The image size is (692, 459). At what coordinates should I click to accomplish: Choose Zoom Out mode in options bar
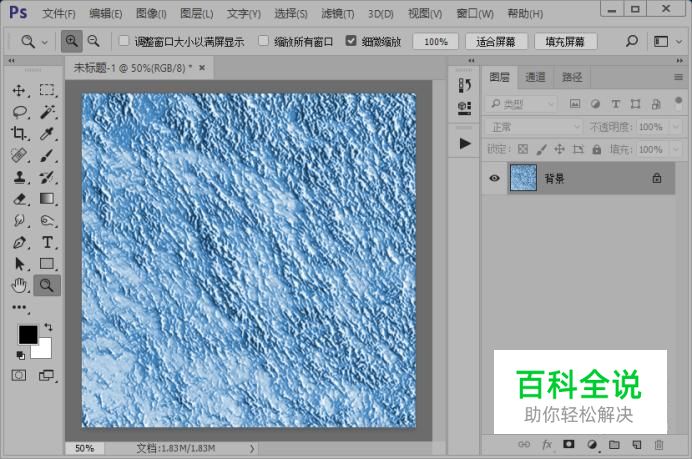[x=94, y=41]
